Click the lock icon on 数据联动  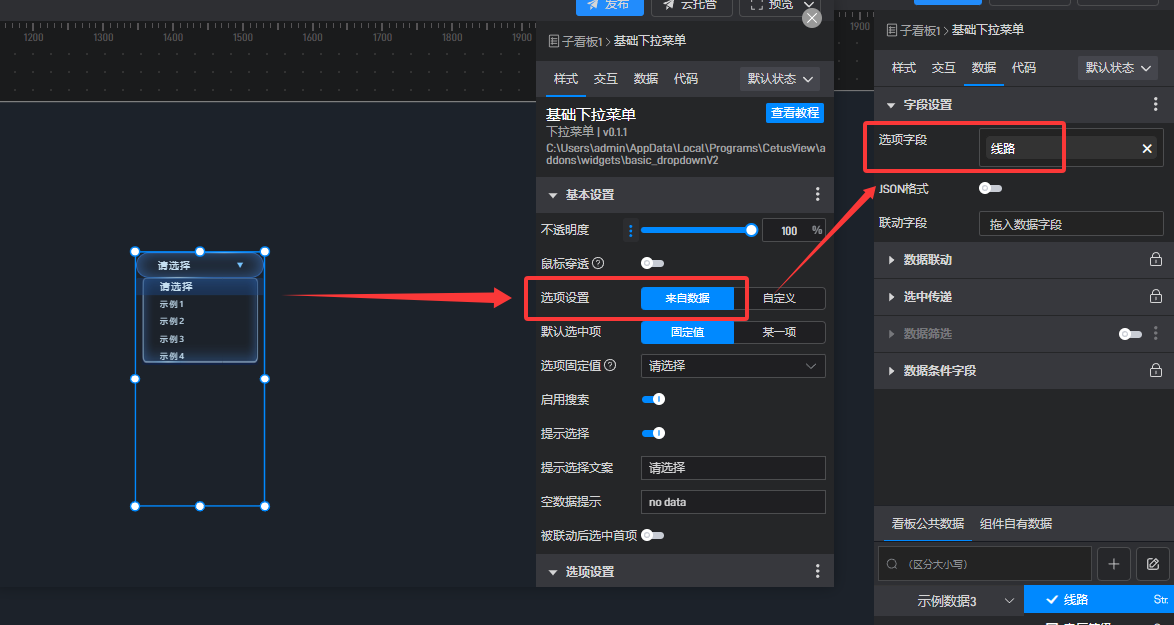click(1155, 260)
